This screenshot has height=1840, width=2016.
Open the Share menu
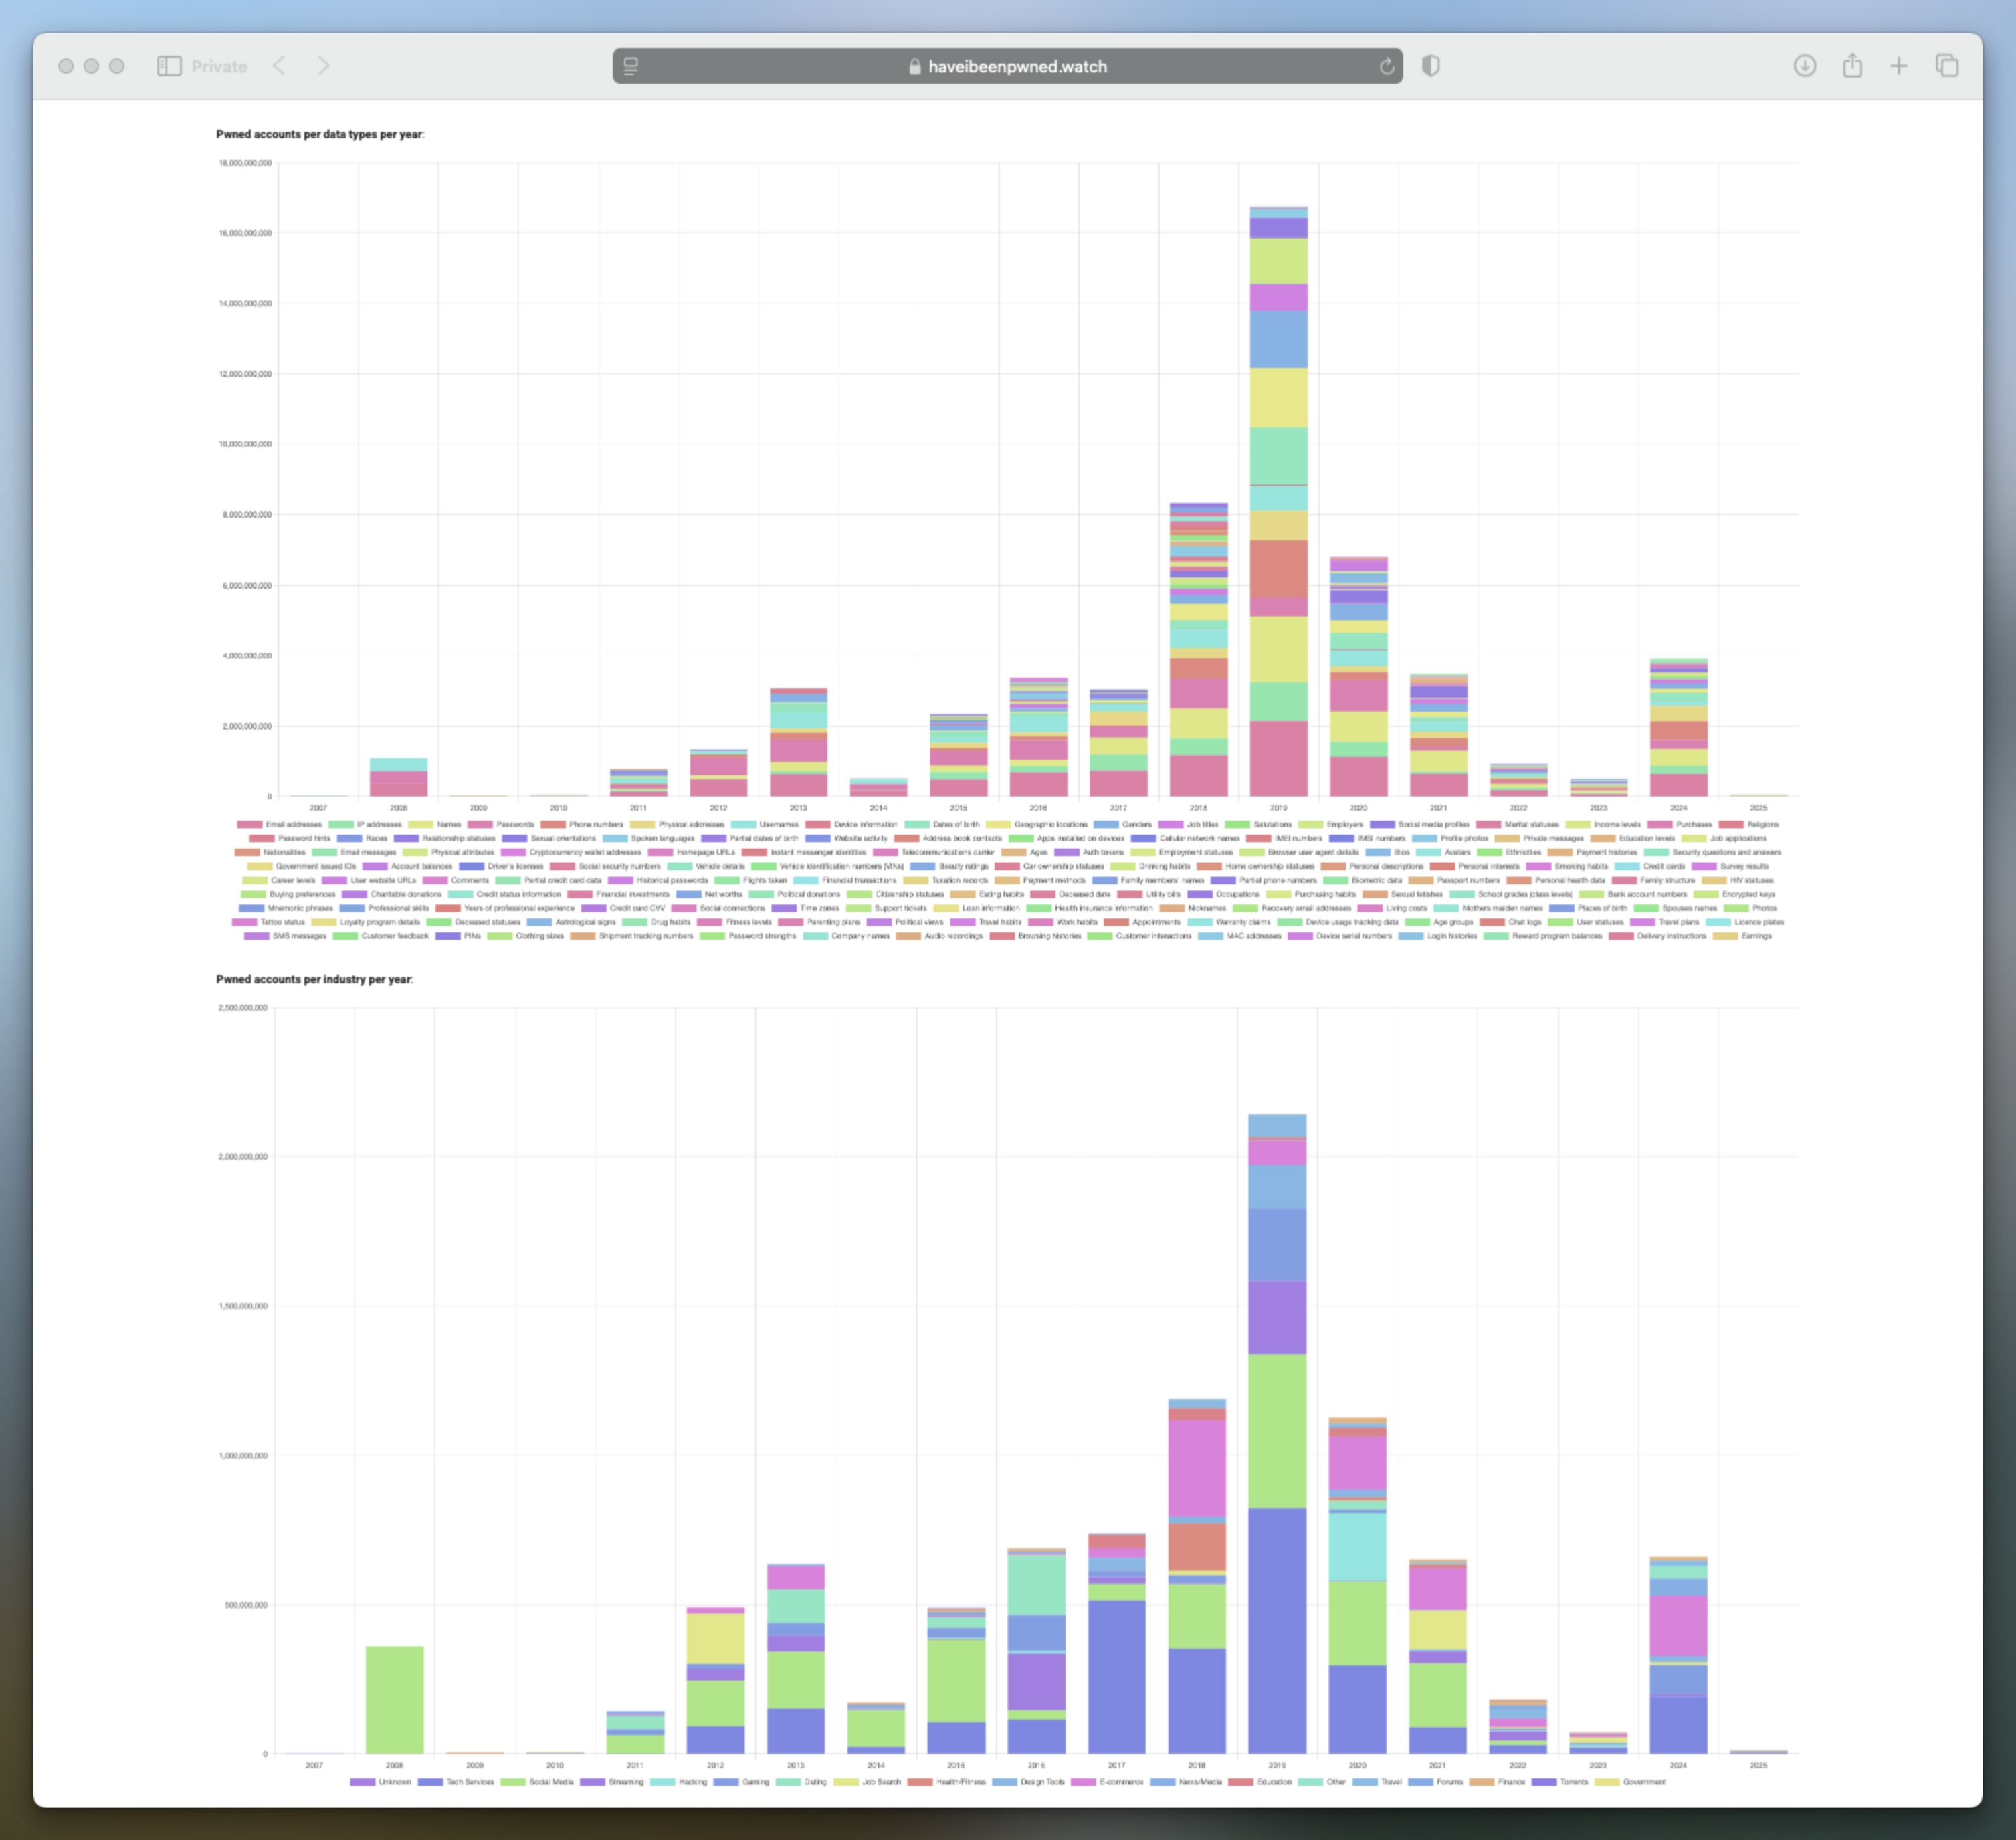(1852, 66)
